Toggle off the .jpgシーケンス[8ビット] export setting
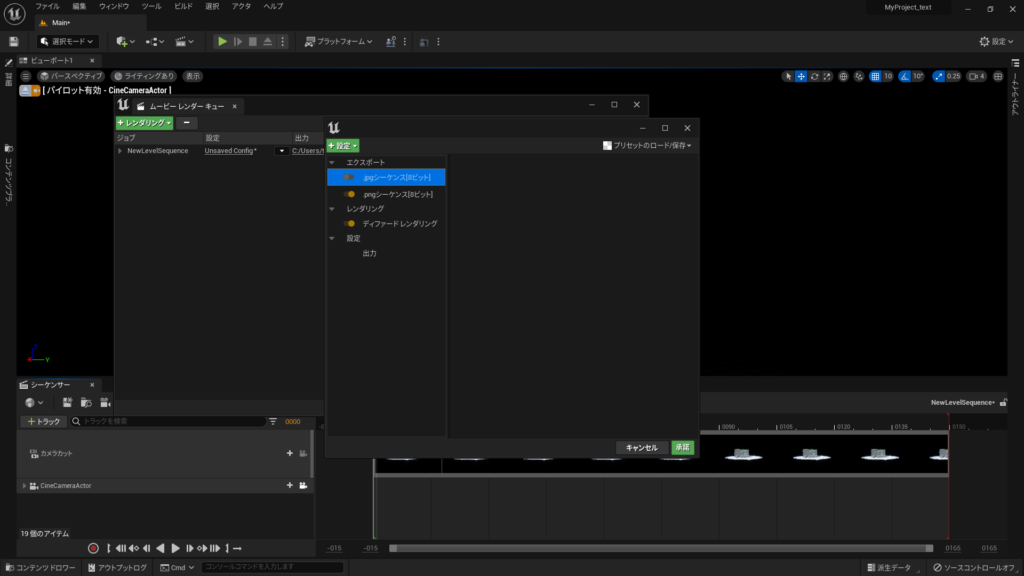Image resolution: width=1024 pixels, height=576 pixels. coord(349,177)
